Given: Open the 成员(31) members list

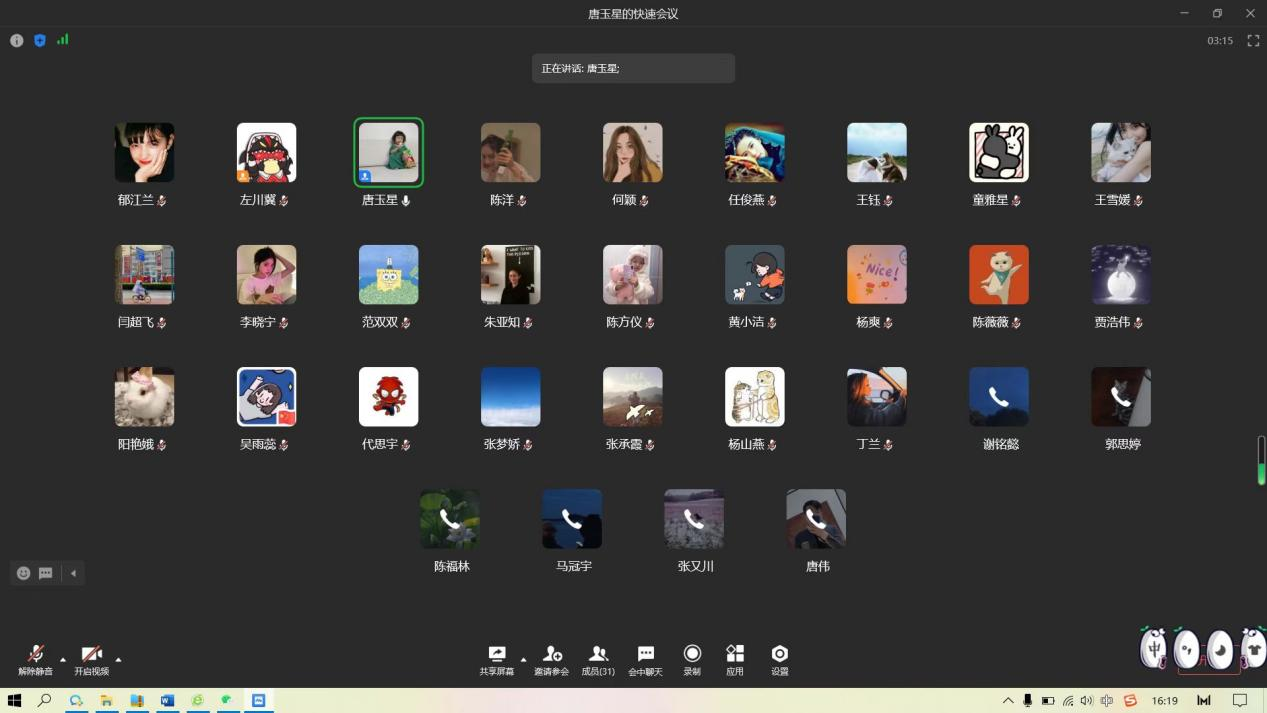Looking at the screenshot, I should click(598, 659).
